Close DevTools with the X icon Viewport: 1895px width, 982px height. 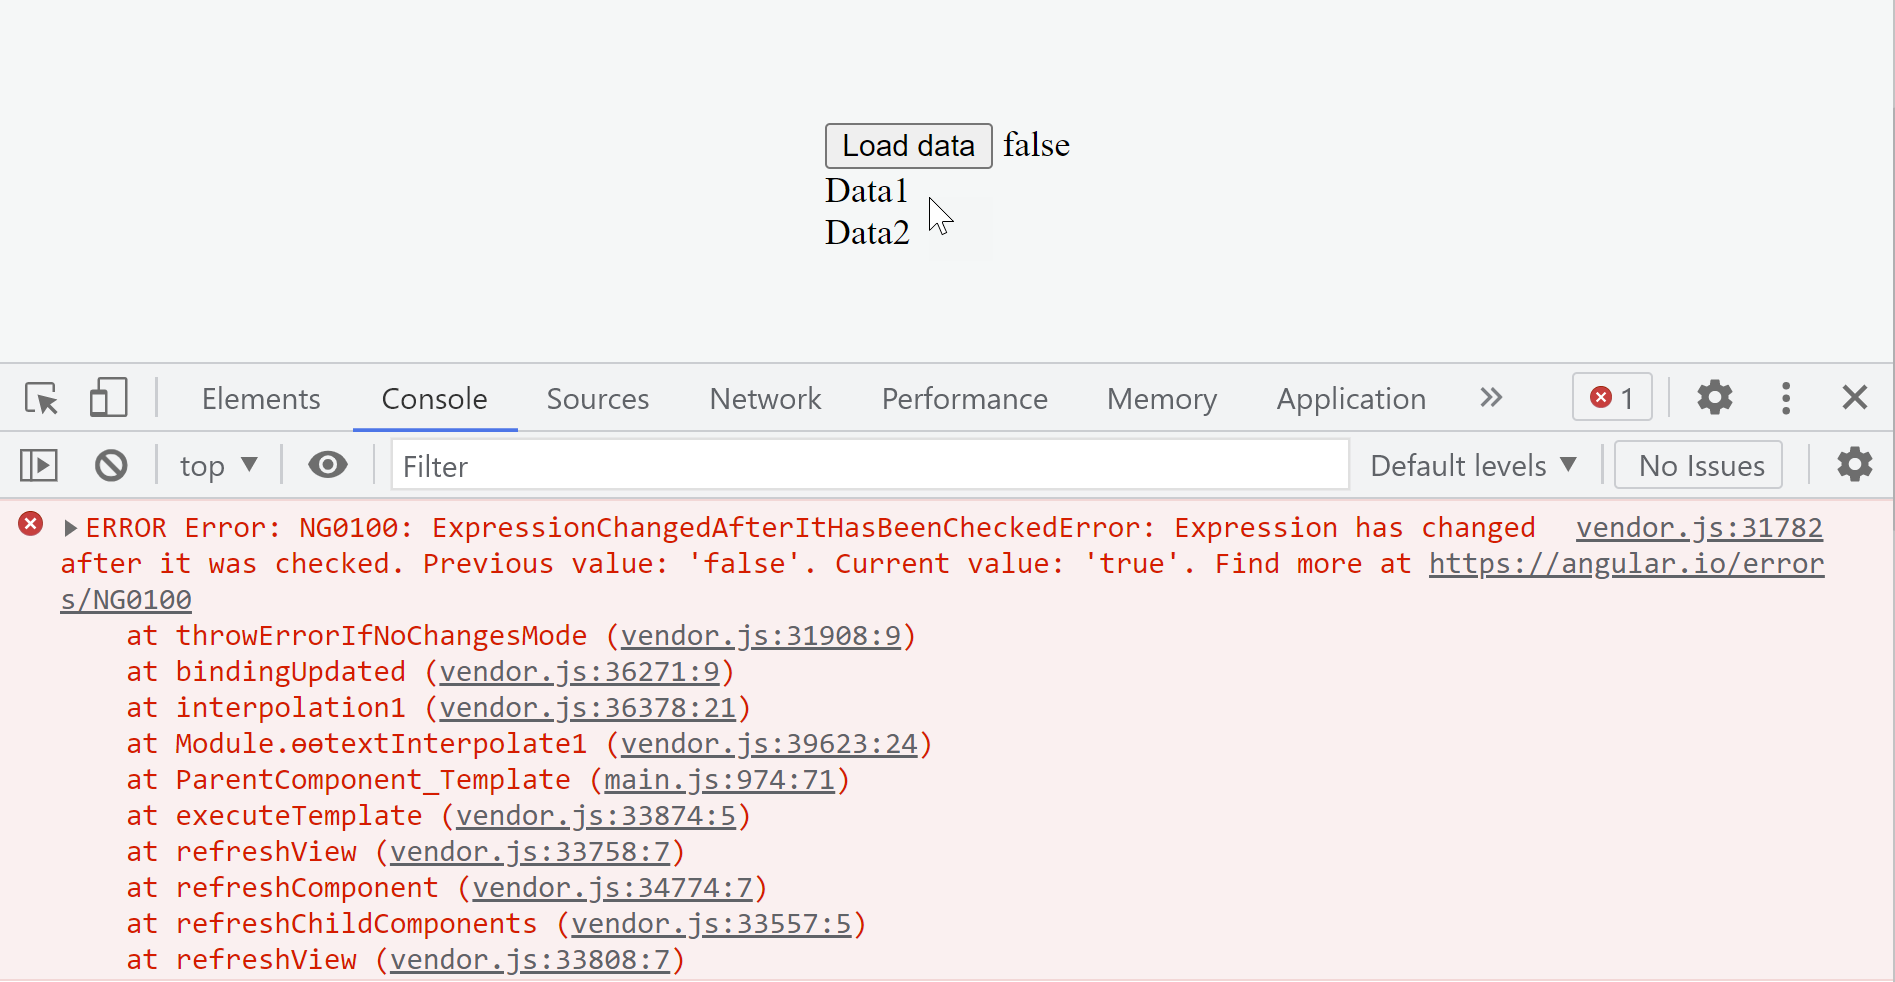(x=1855, y=398)
